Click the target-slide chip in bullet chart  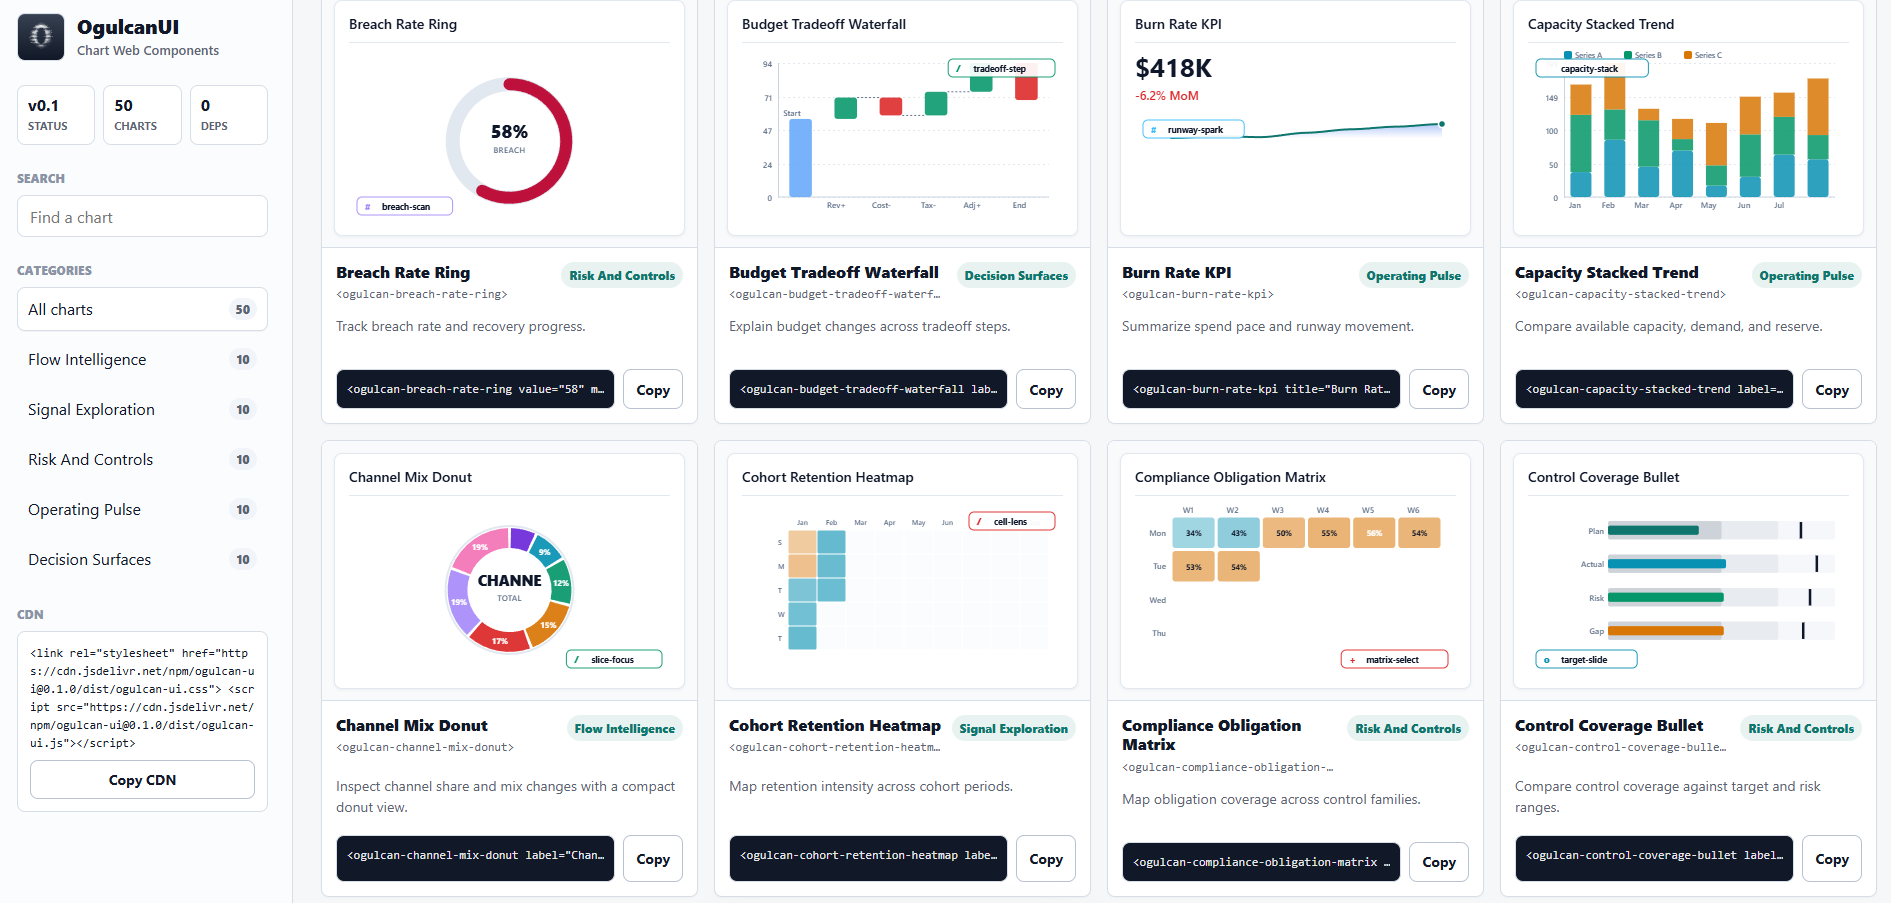[1586, 659]
